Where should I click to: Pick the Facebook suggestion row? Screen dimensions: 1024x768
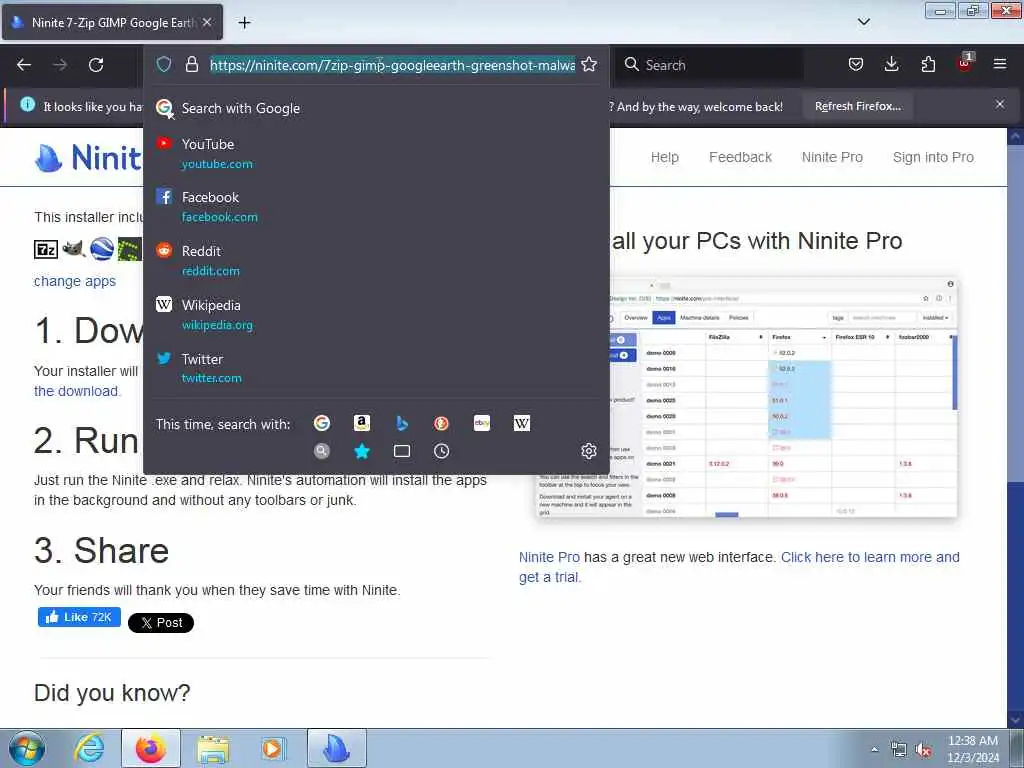pos(376,206)
